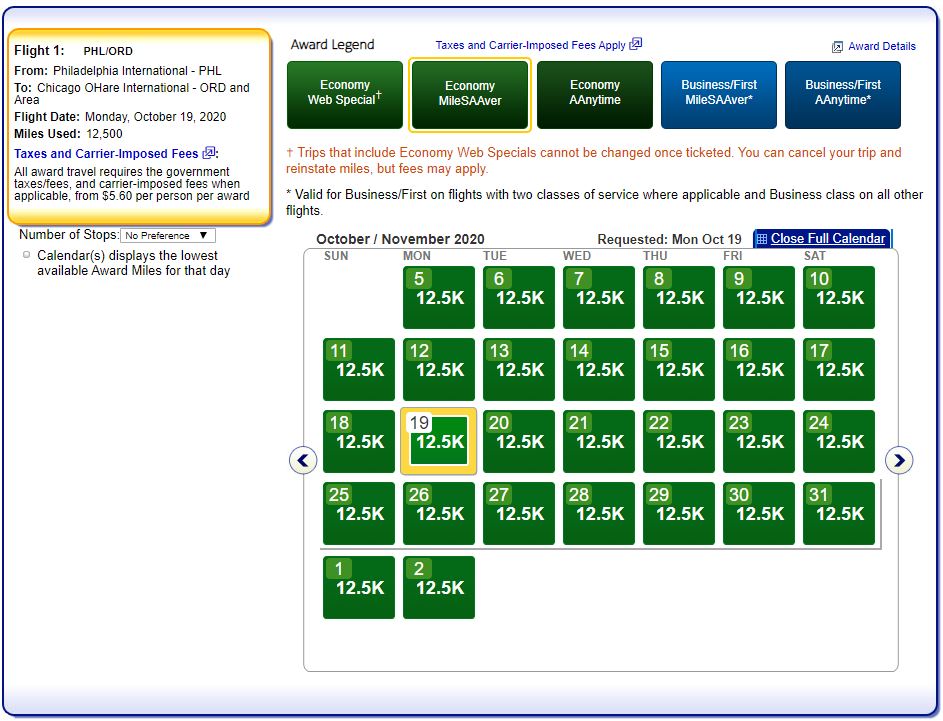
Task: Click popup icon next to Taxes heading in flight box
Action: click(x=209, y=153)
